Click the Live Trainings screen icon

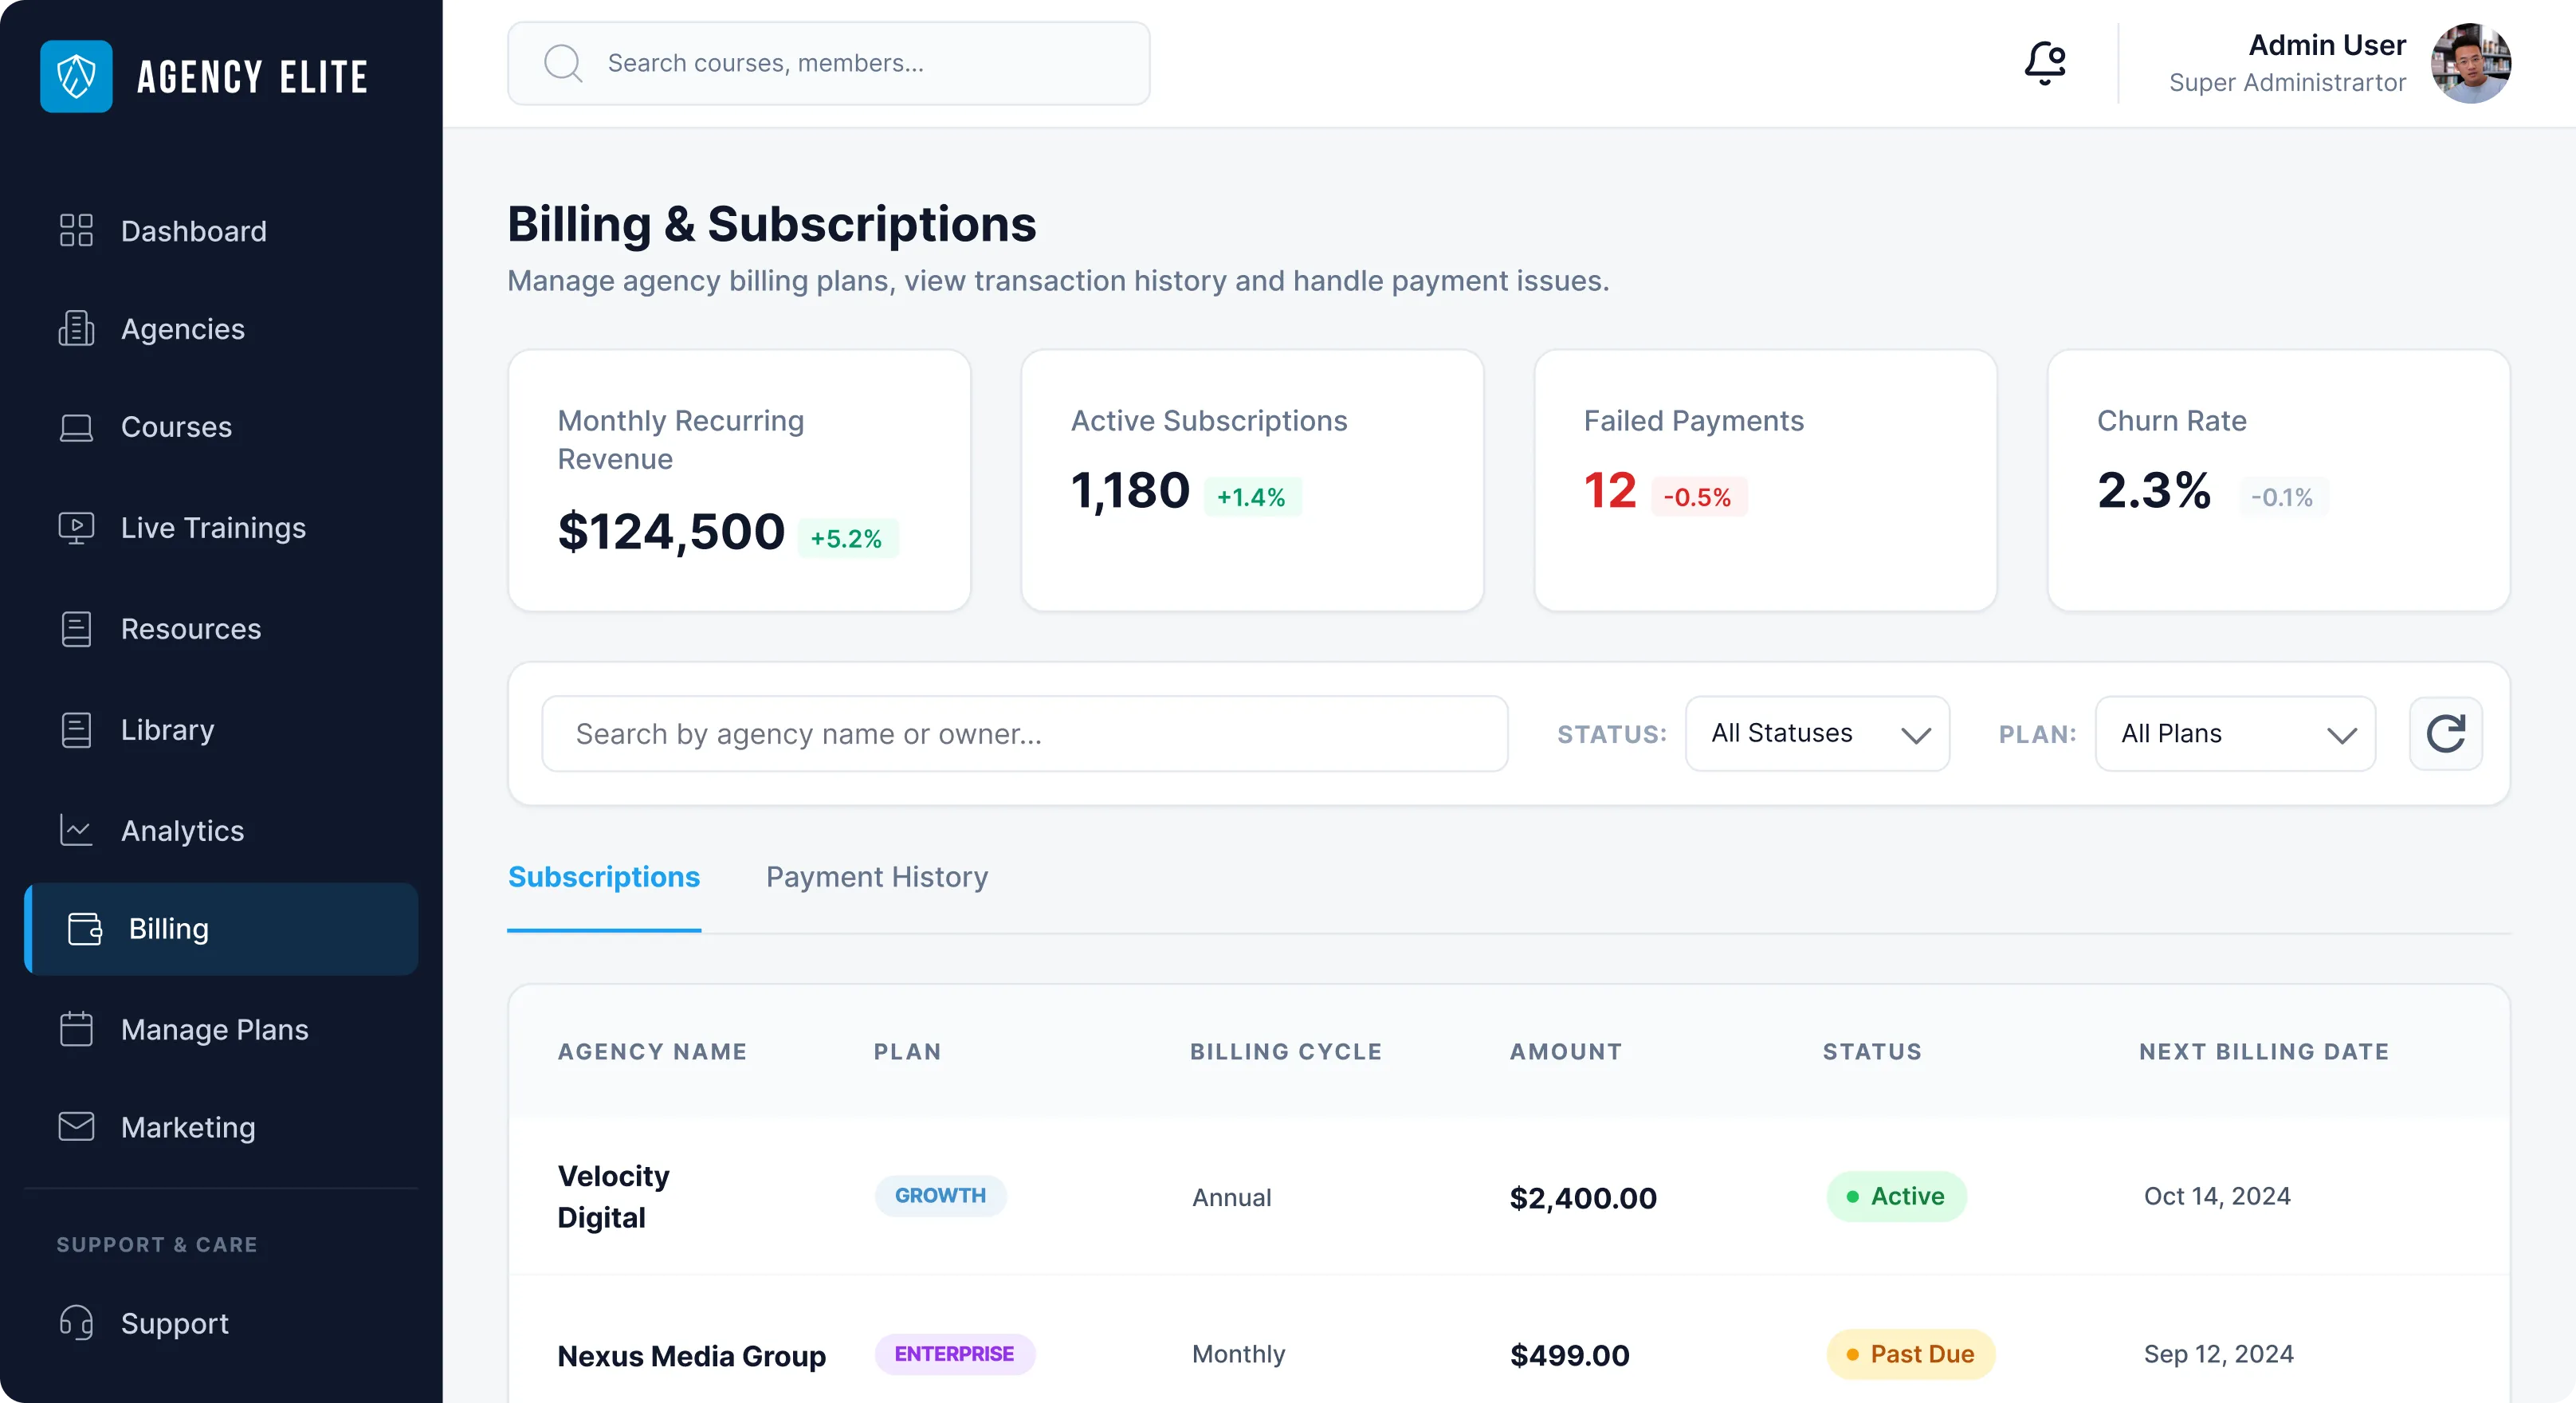tap(76, 527)
